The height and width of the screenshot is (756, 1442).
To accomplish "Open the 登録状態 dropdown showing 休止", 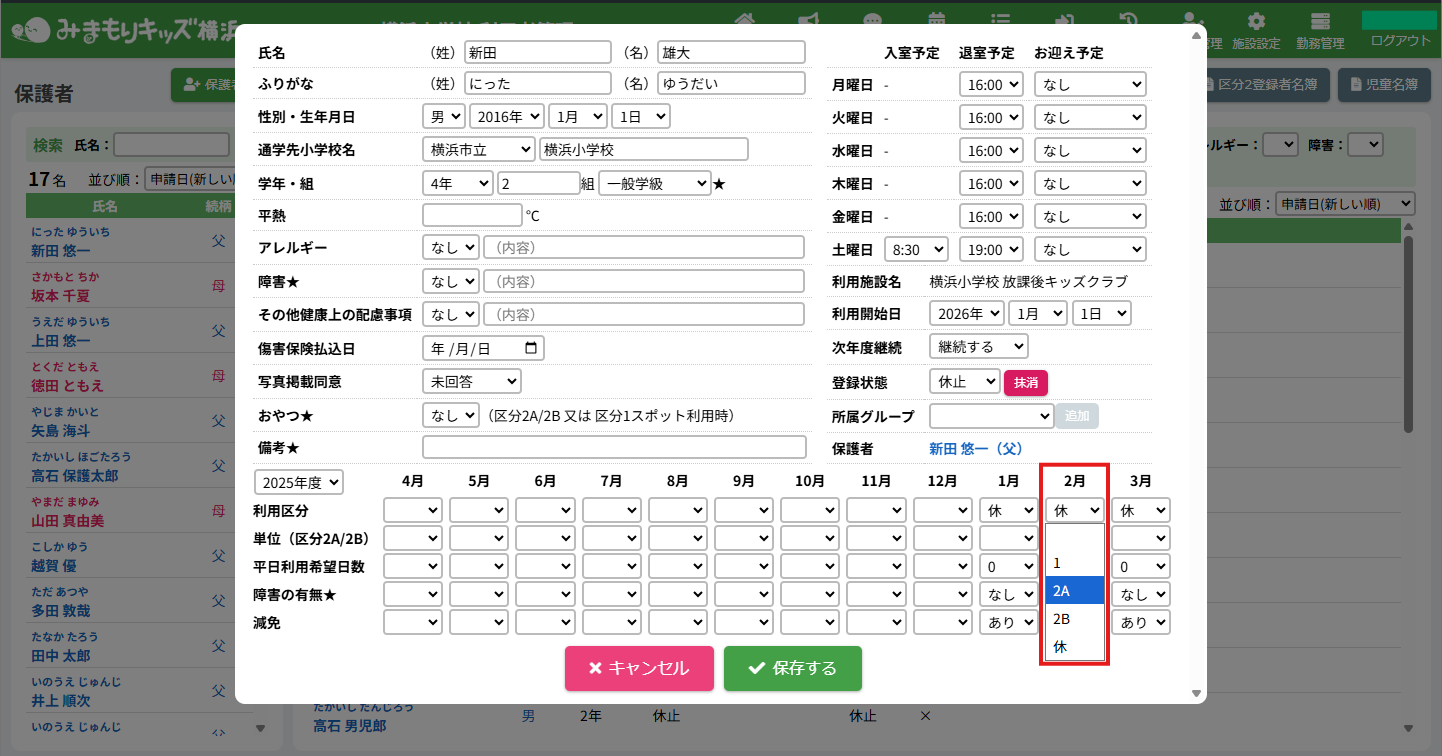I will point(964,382).
